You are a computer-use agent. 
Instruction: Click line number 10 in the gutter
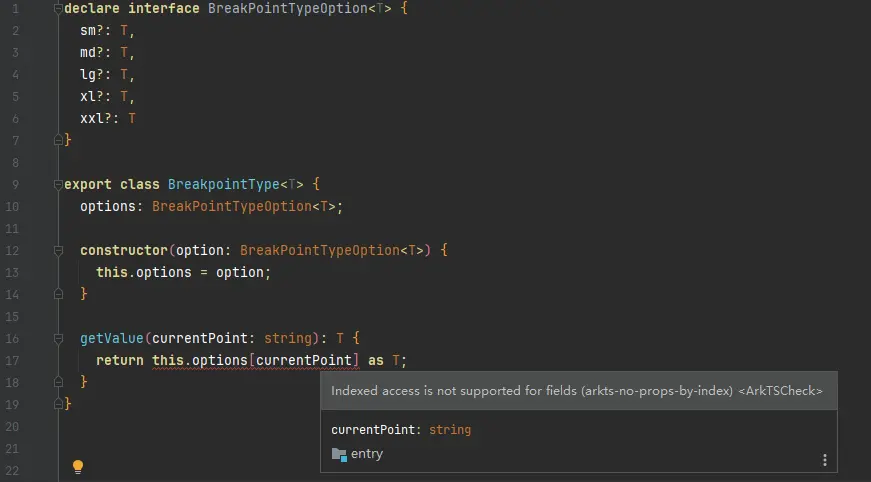point(11,206)
